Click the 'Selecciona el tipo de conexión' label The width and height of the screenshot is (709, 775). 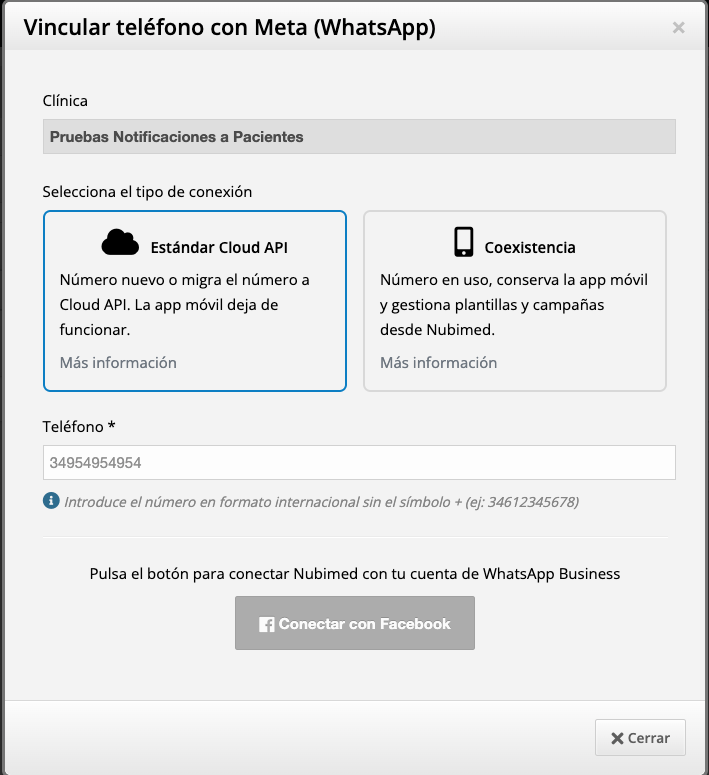(x=147, y=192)
